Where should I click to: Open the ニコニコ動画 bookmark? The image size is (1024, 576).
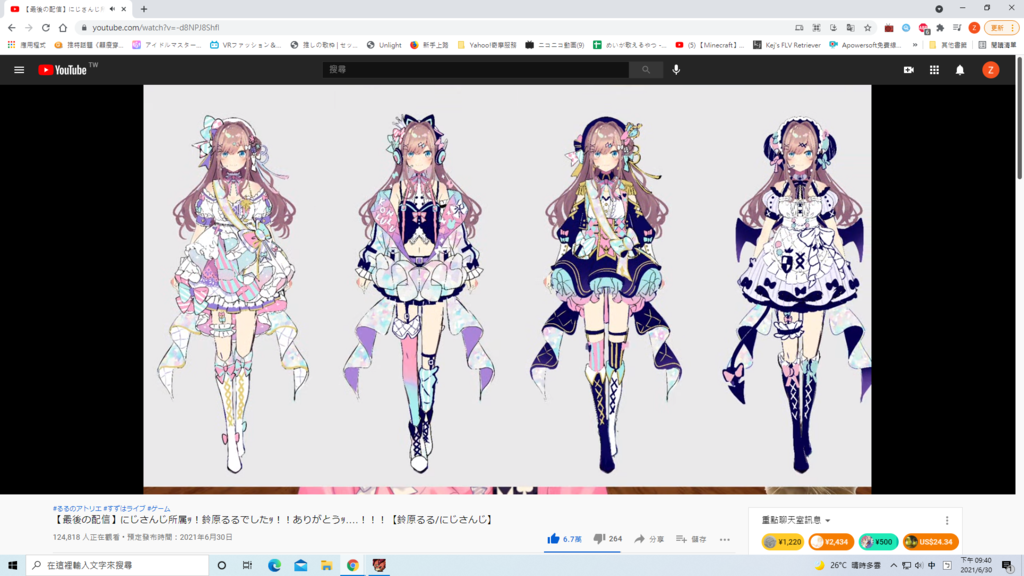coord(555,45)
